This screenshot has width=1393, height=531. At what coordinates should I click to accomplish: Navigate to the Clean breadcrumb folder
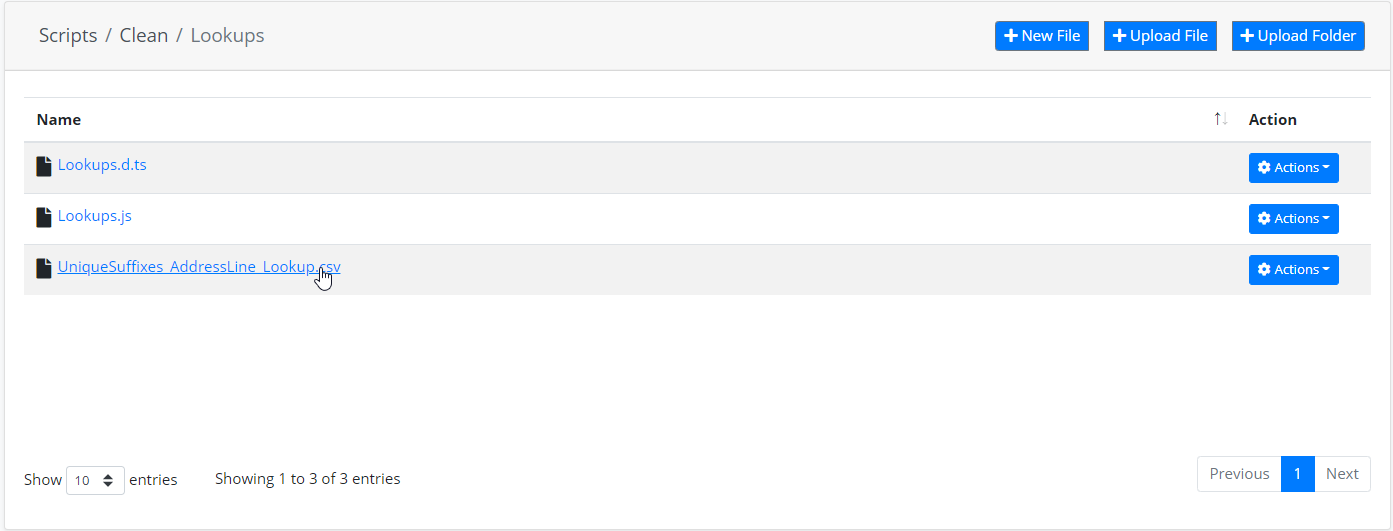144,36
